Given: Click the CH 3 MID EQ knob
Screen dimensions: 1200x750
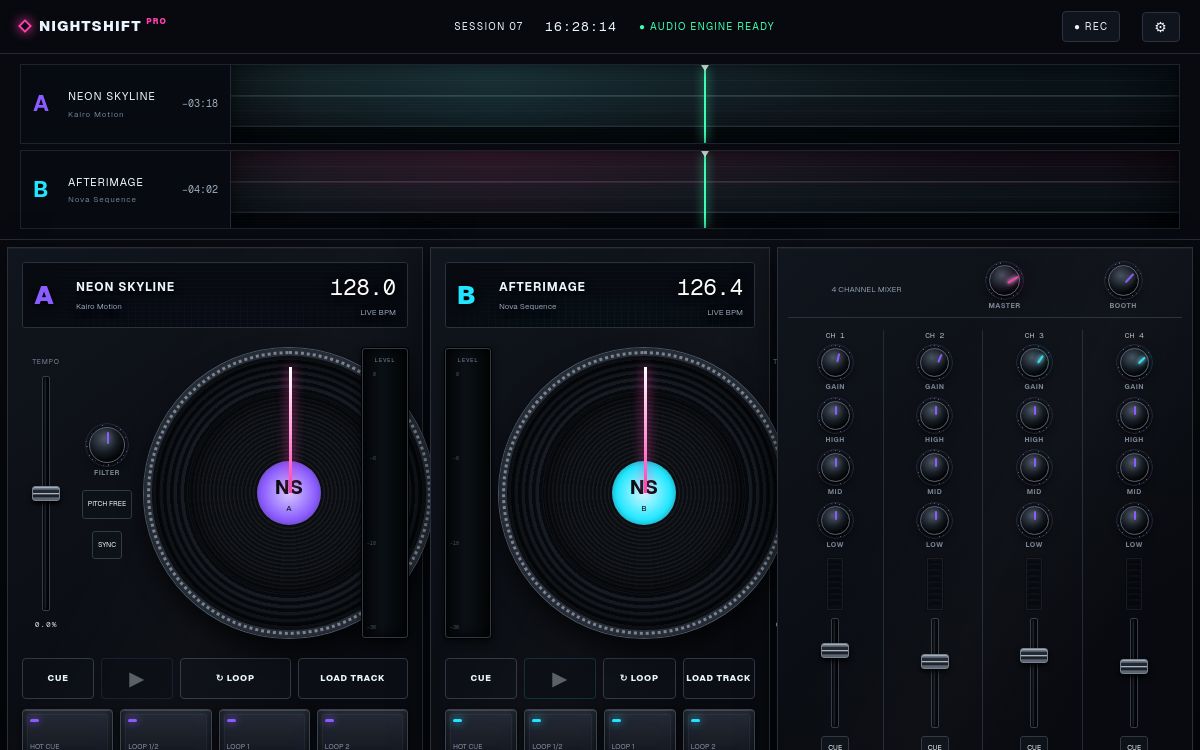Looking at the screenshot, I should coord(1034,467).
